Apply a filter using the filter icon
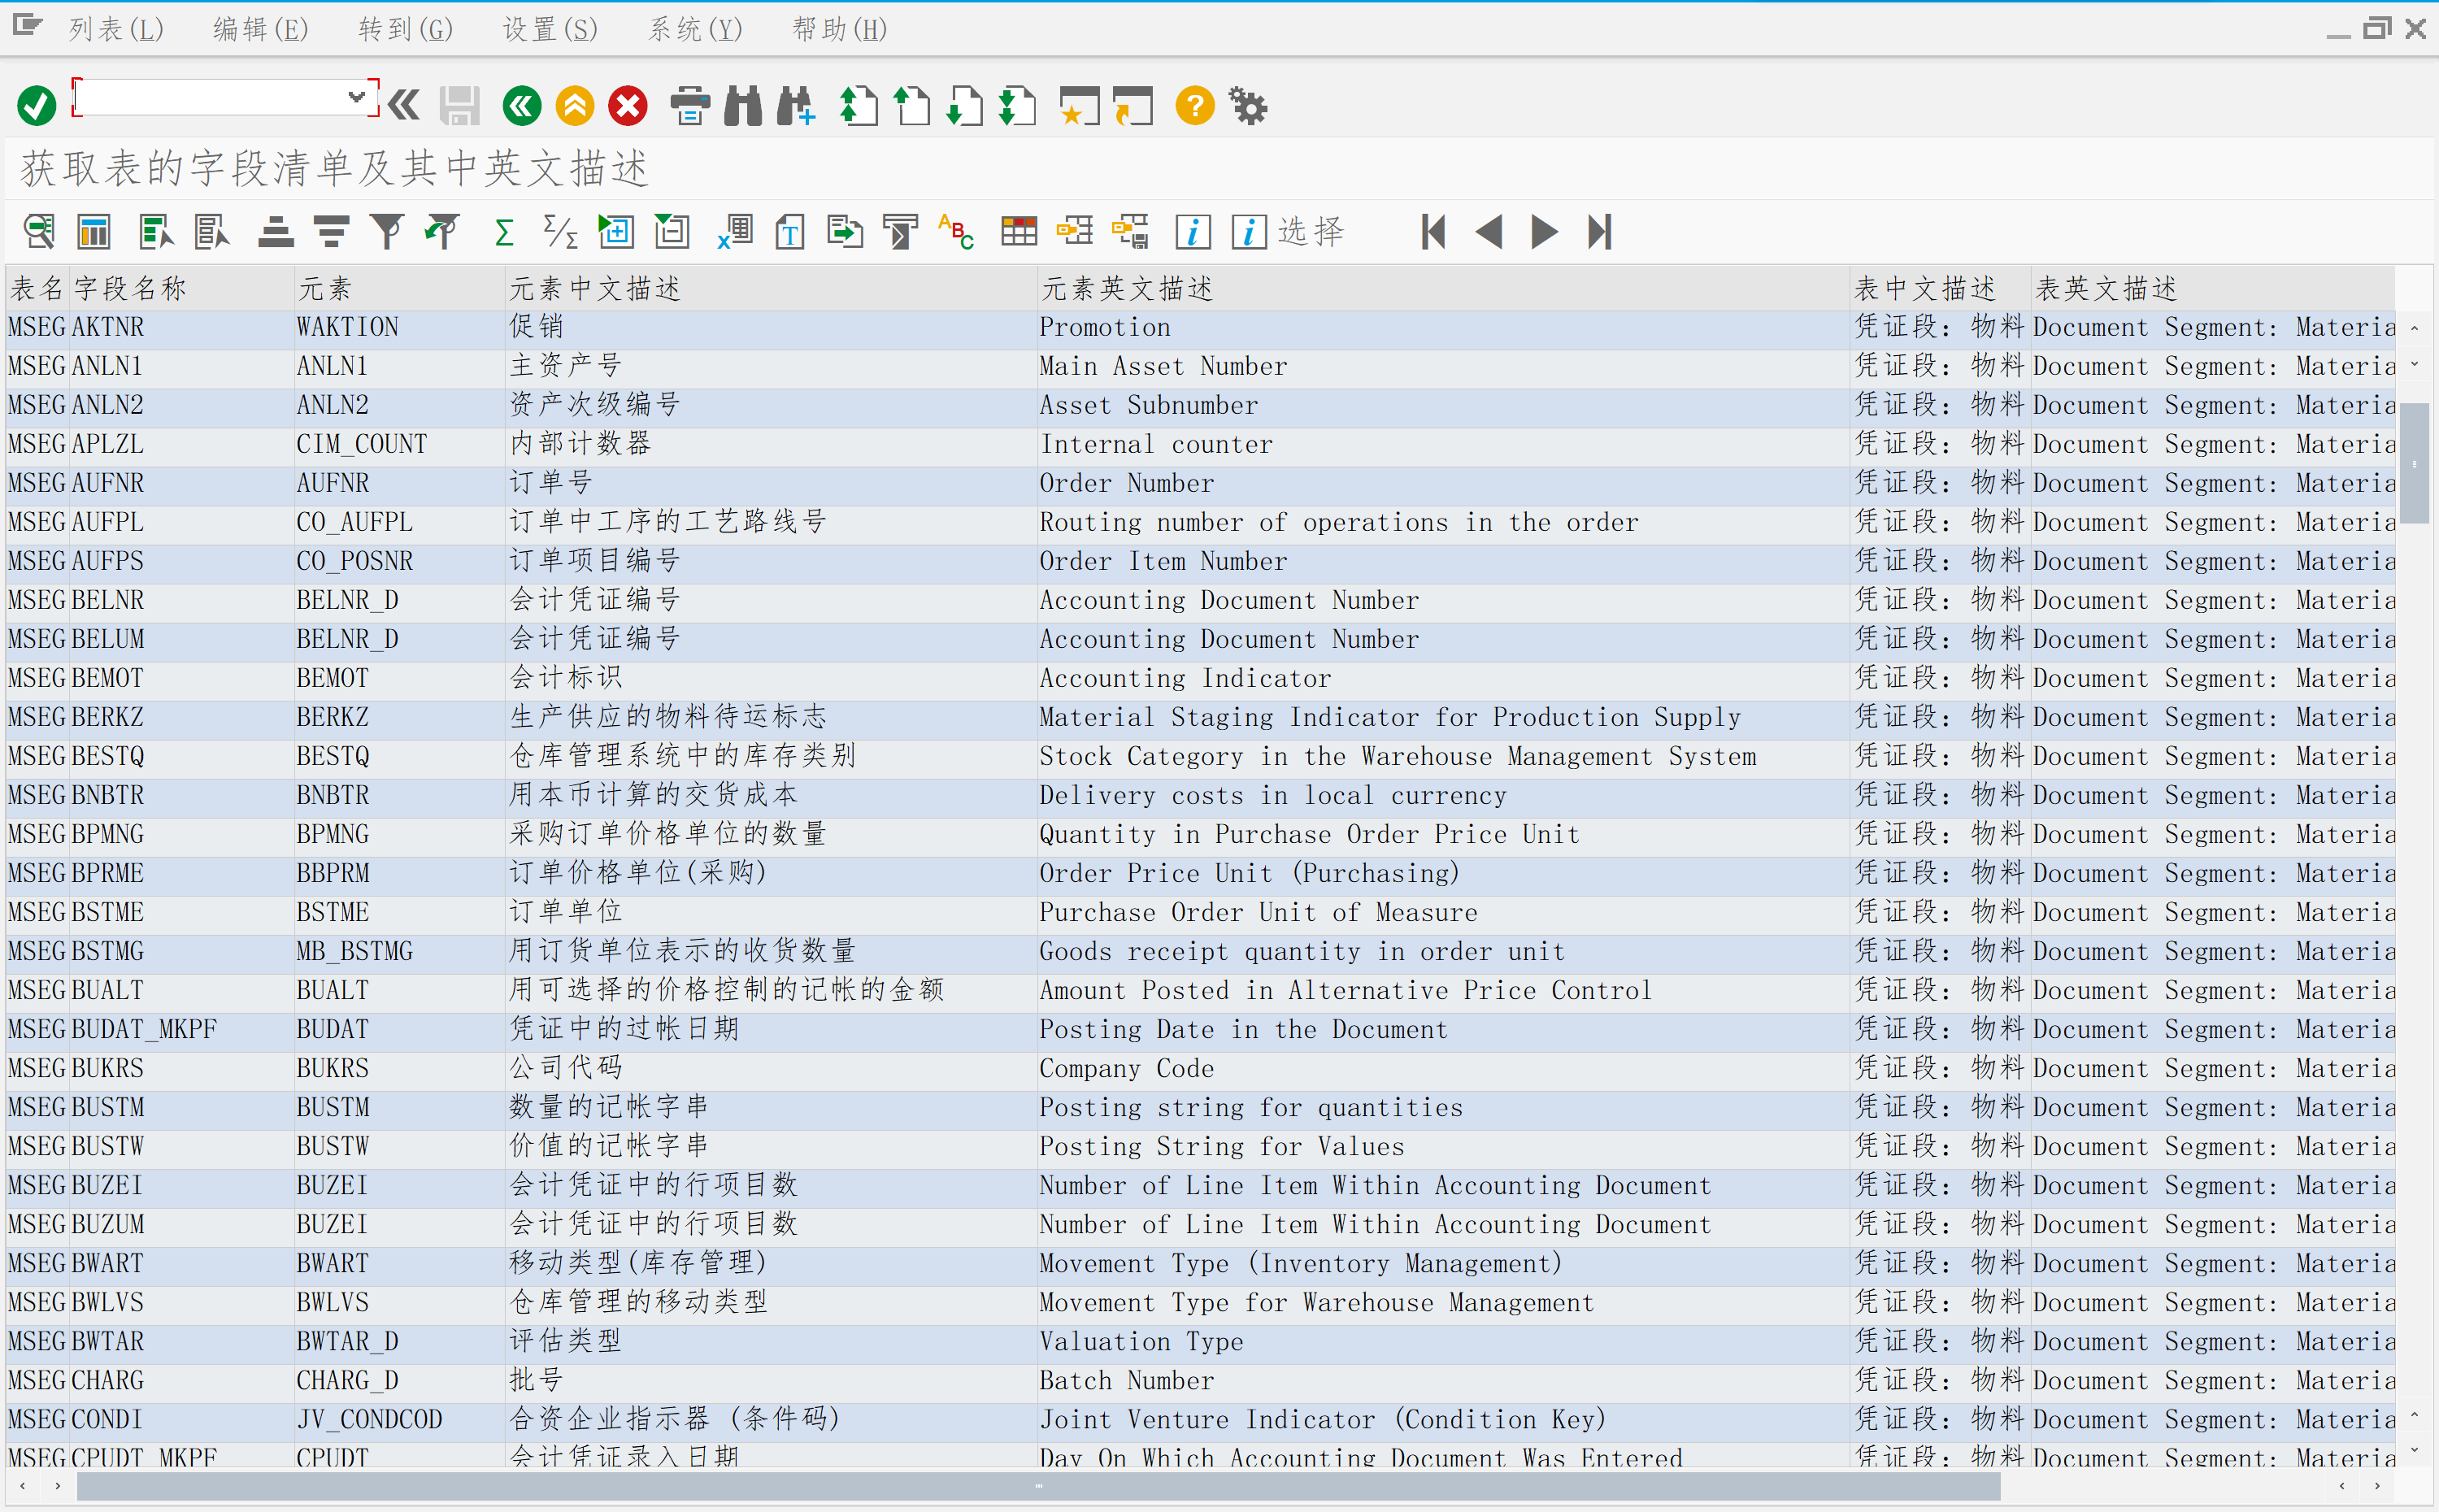The width and height of the screenshot is (2439, 1512). tap(388, 231)
